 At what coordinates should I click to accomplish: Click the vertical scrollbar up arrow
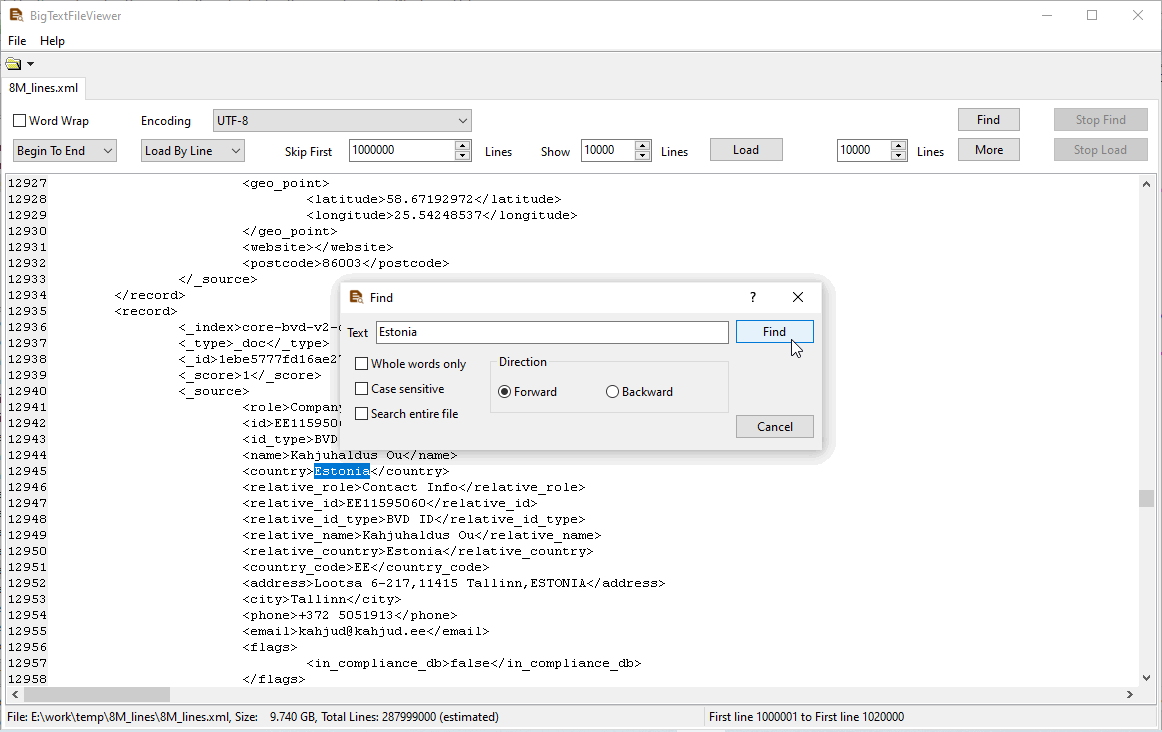coord(1146,183)
